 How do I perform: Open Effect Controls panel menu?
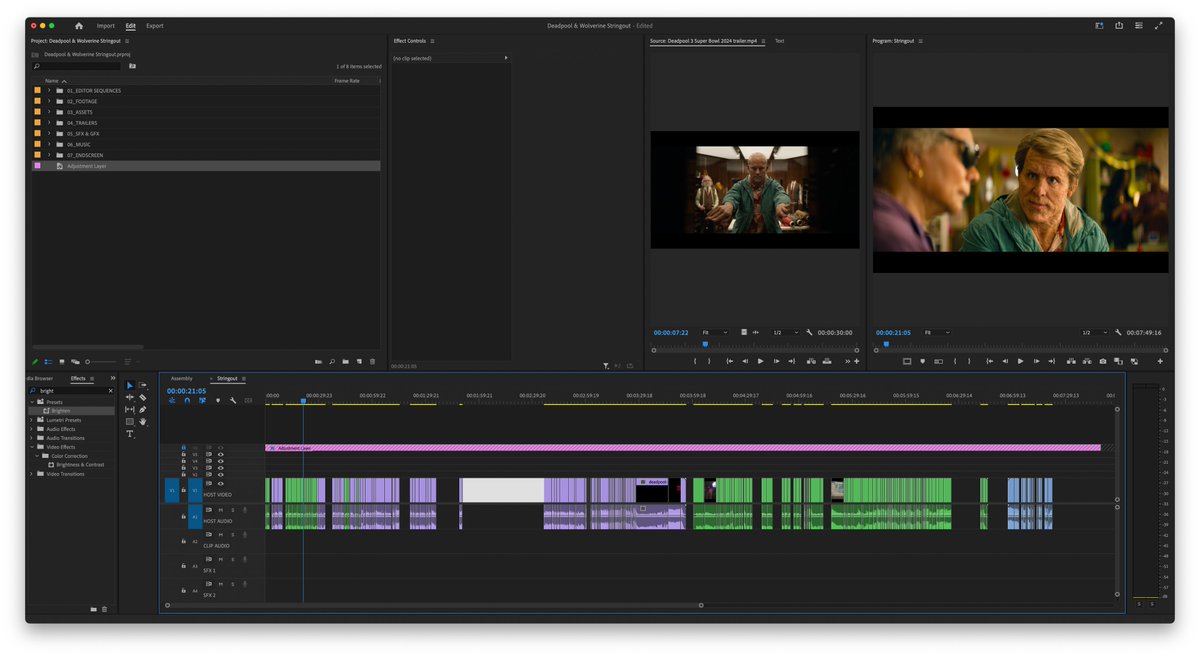coord(432,41)
